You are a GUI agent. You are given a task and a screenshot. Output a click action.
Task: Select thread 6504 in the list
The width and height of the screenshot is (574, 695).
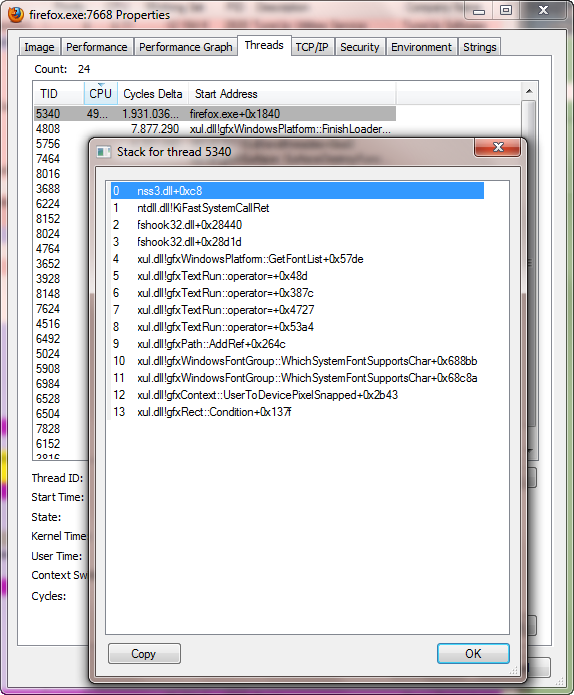click(48, 414)
